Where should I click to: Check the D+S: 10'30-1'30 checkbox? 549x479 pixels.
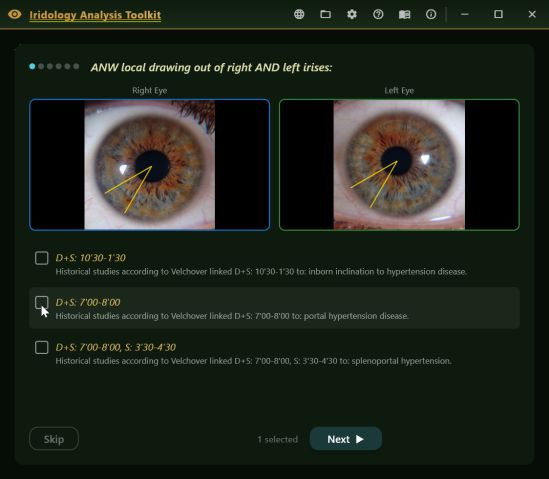[42, 258]
